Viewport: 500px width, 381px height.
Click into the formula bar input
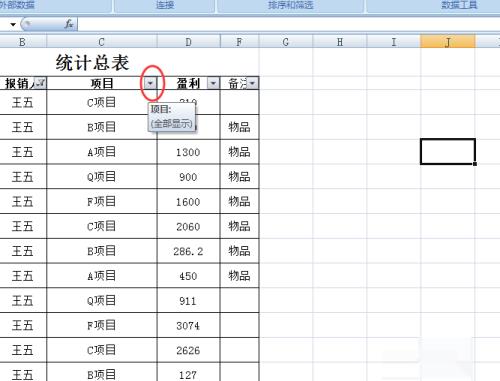tap(289, 24)
